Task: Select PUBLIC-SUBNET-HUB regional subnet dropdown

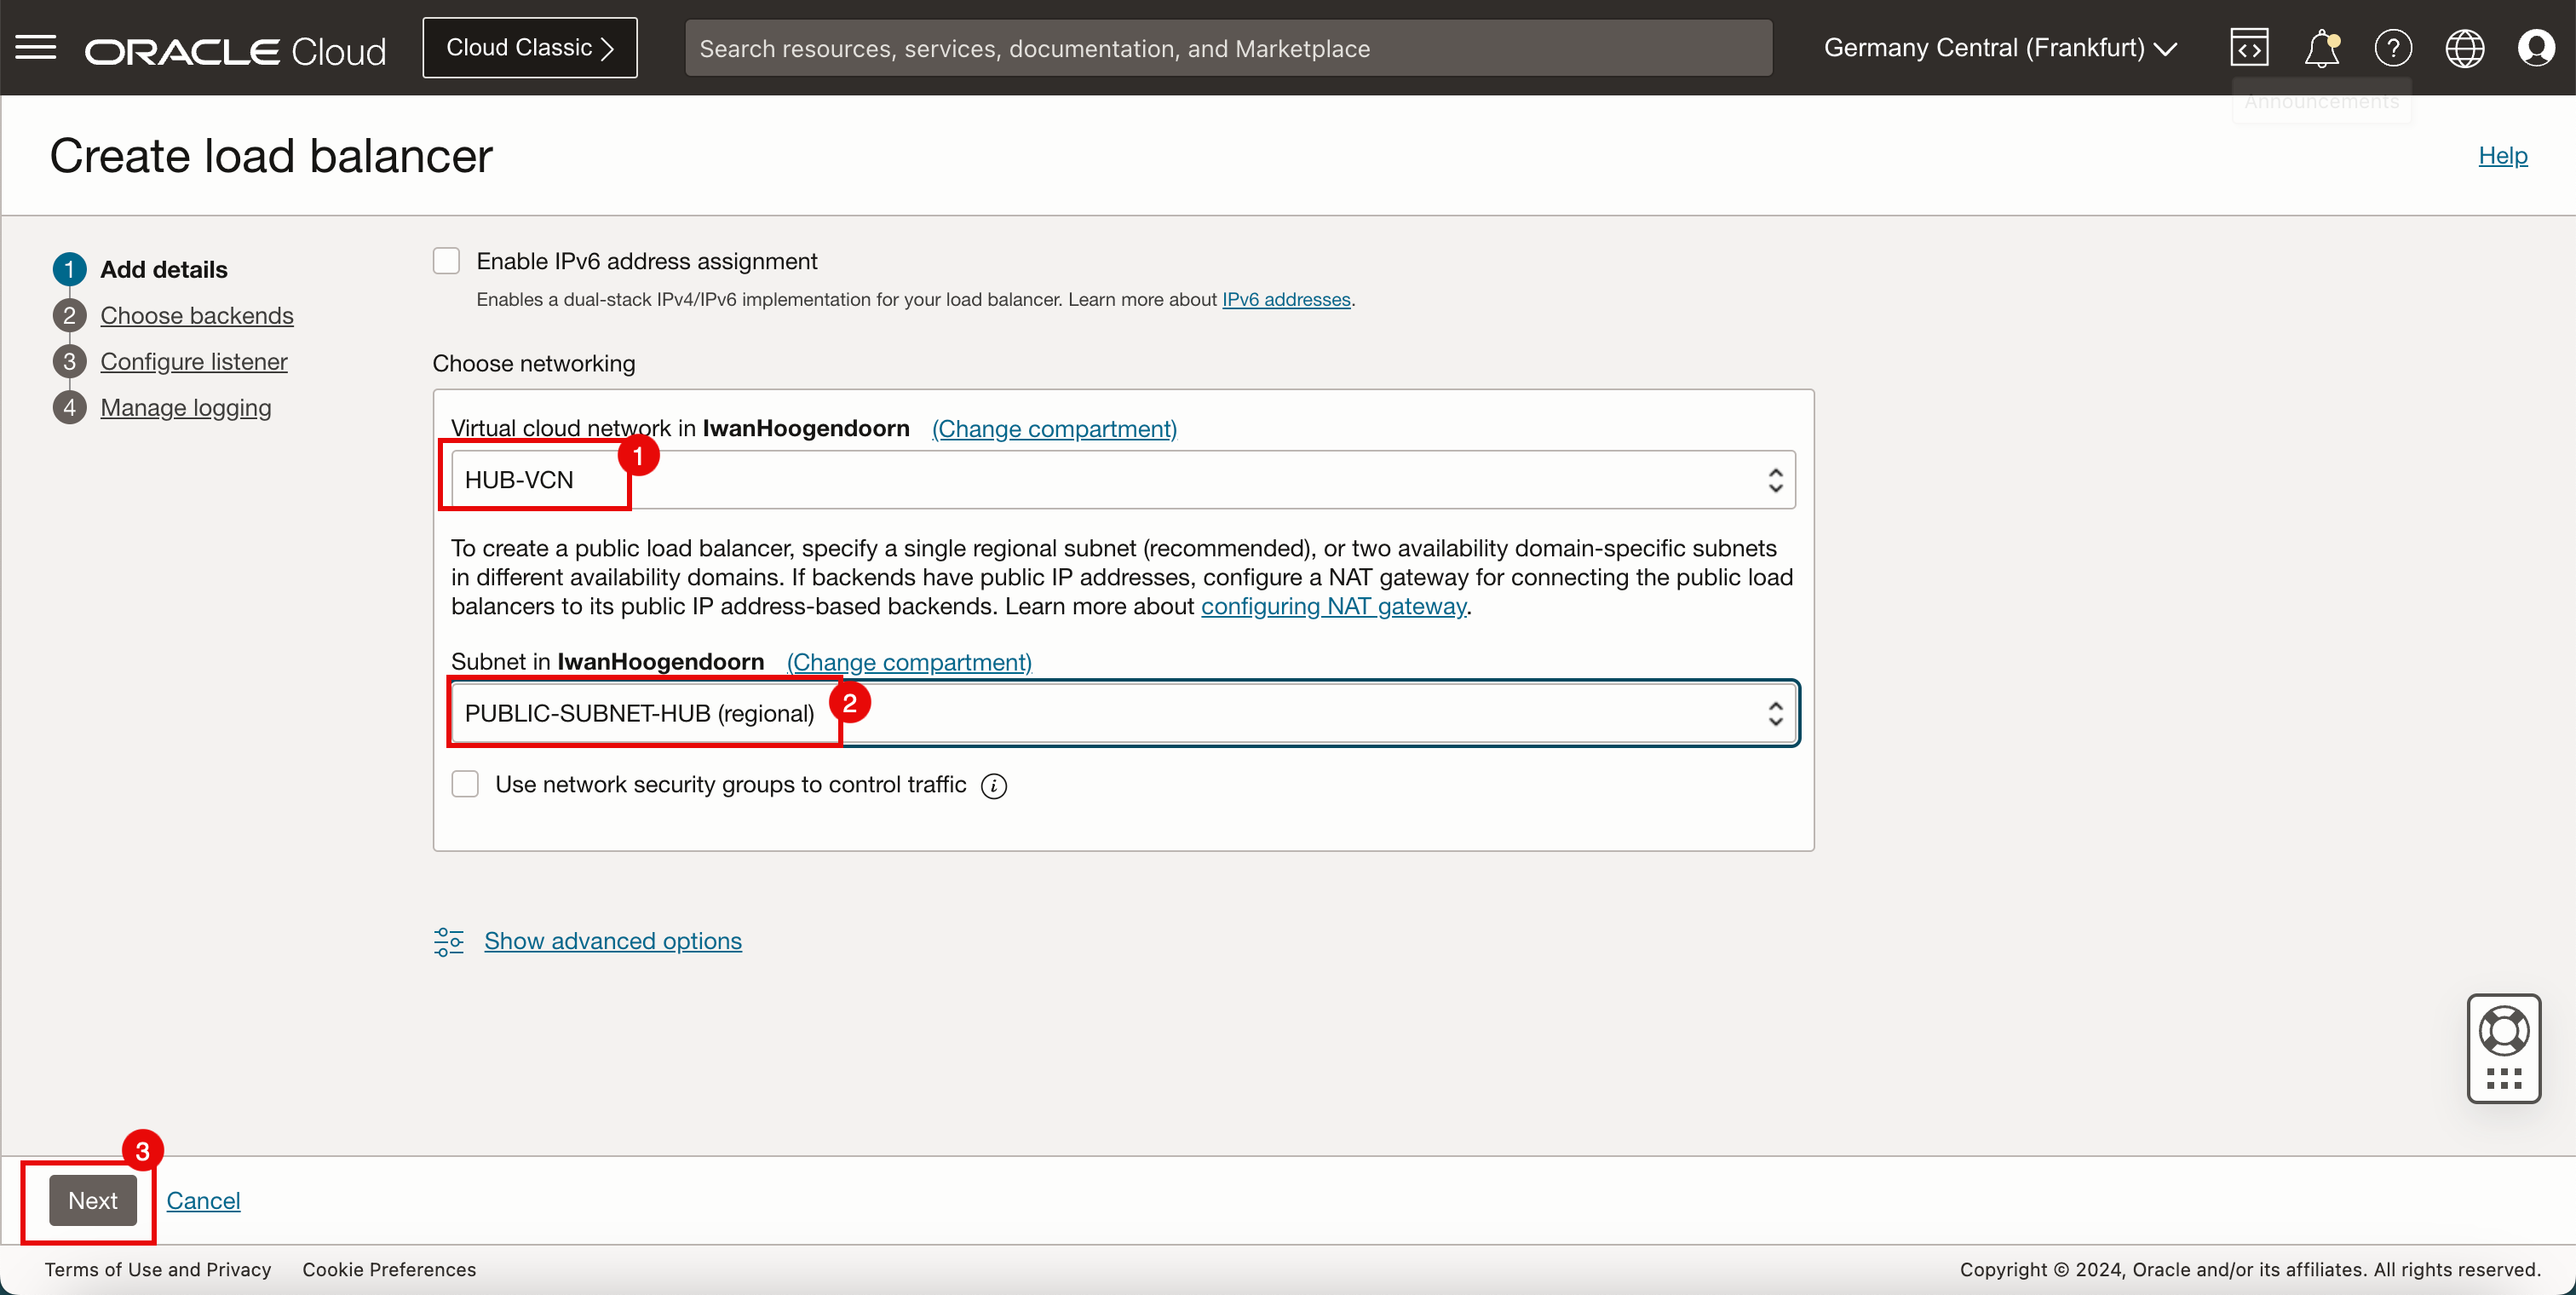Action: pyautogui.click(x=1123, y=712)
